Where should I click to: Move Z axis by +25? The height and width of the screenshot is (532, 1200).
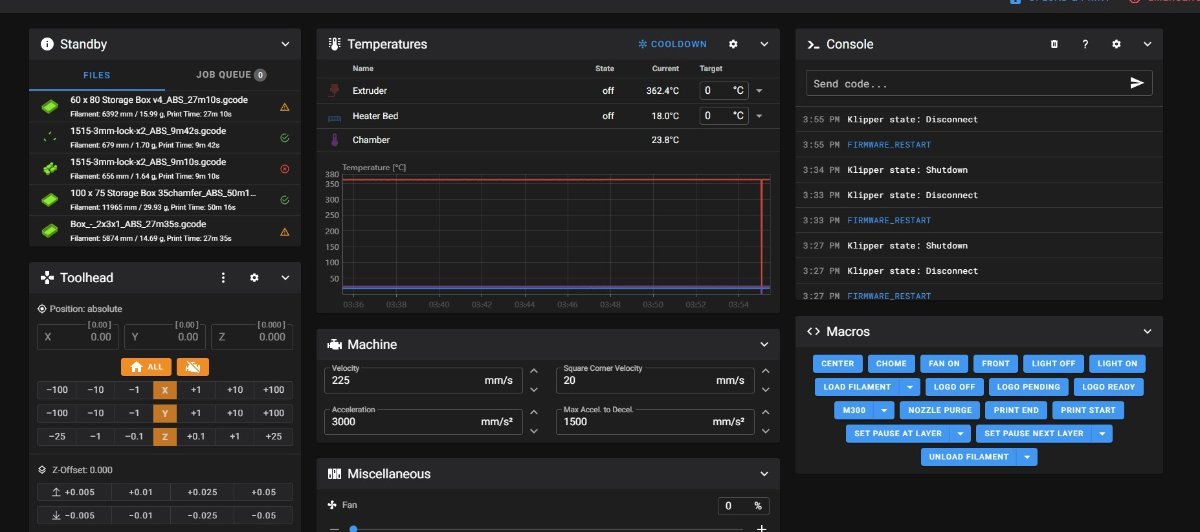[x=272, y=436]
